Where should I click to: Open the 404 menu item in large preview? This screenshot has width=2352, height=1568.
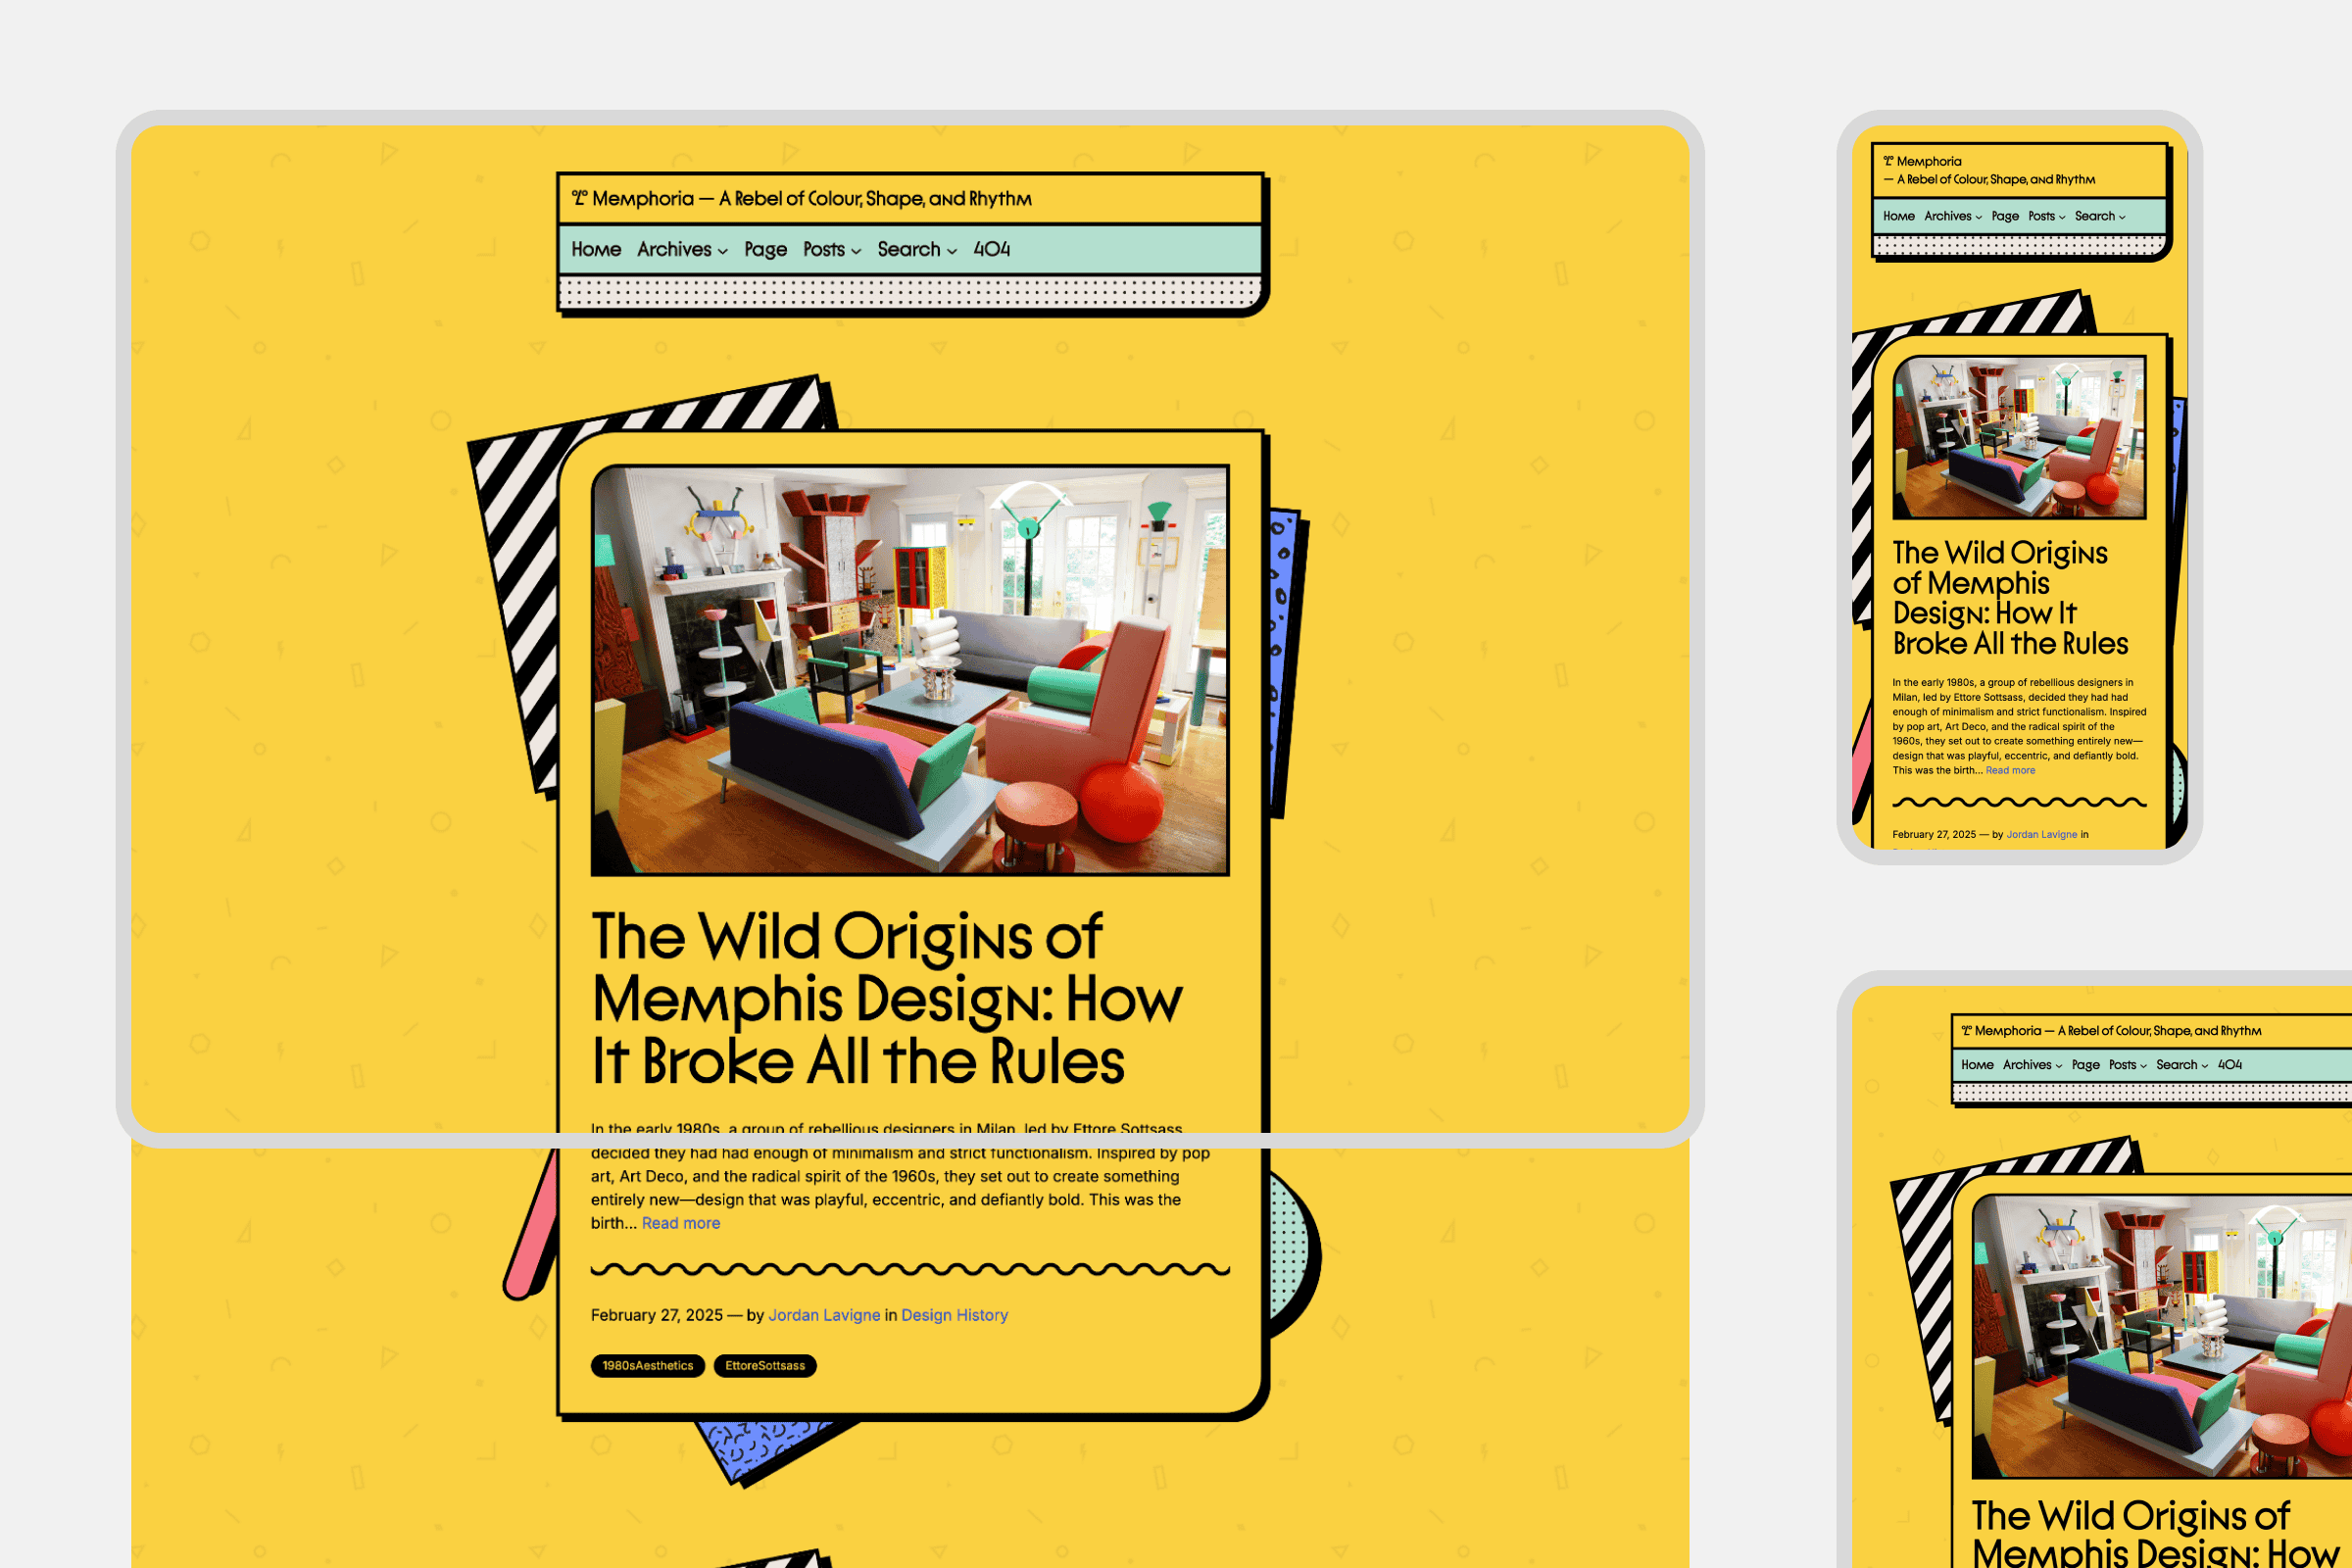[991, 249]
